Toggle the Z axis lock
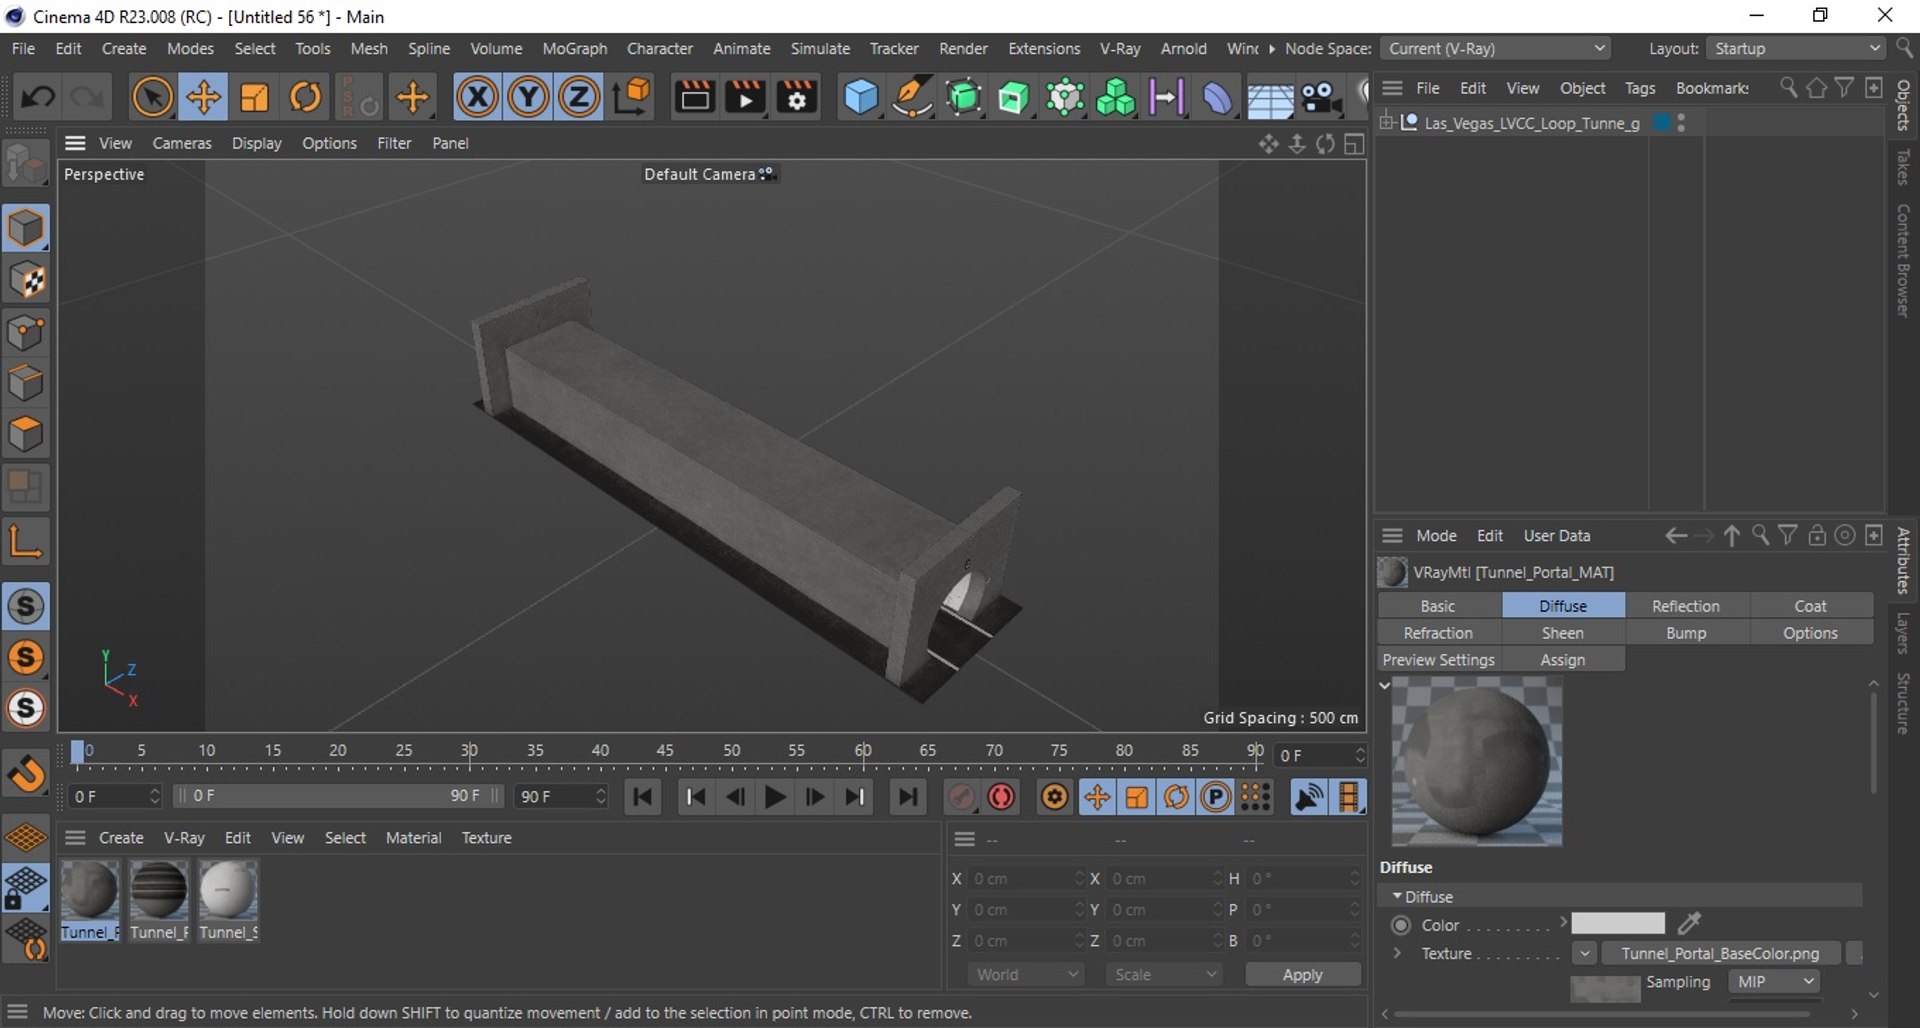The image size is (1920, 1028). 579,97
